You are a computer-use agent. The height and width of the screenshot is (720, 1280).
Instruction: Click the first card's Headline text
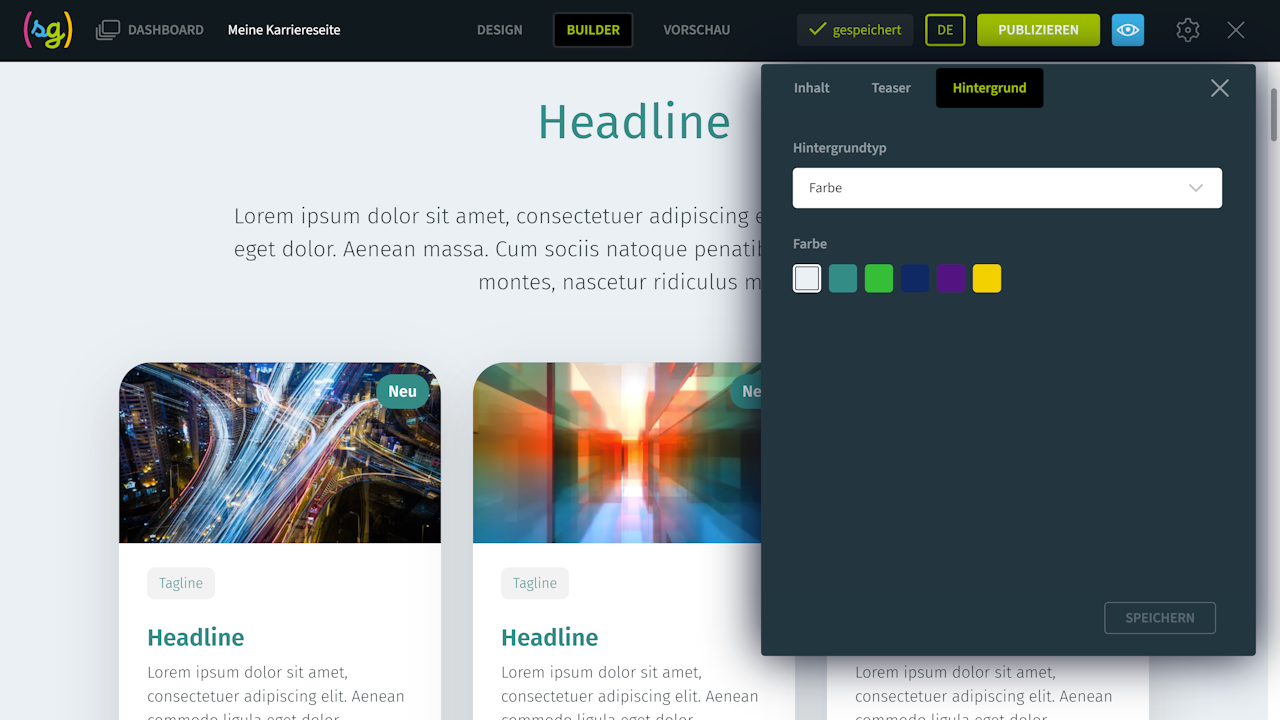coord(196,637)
